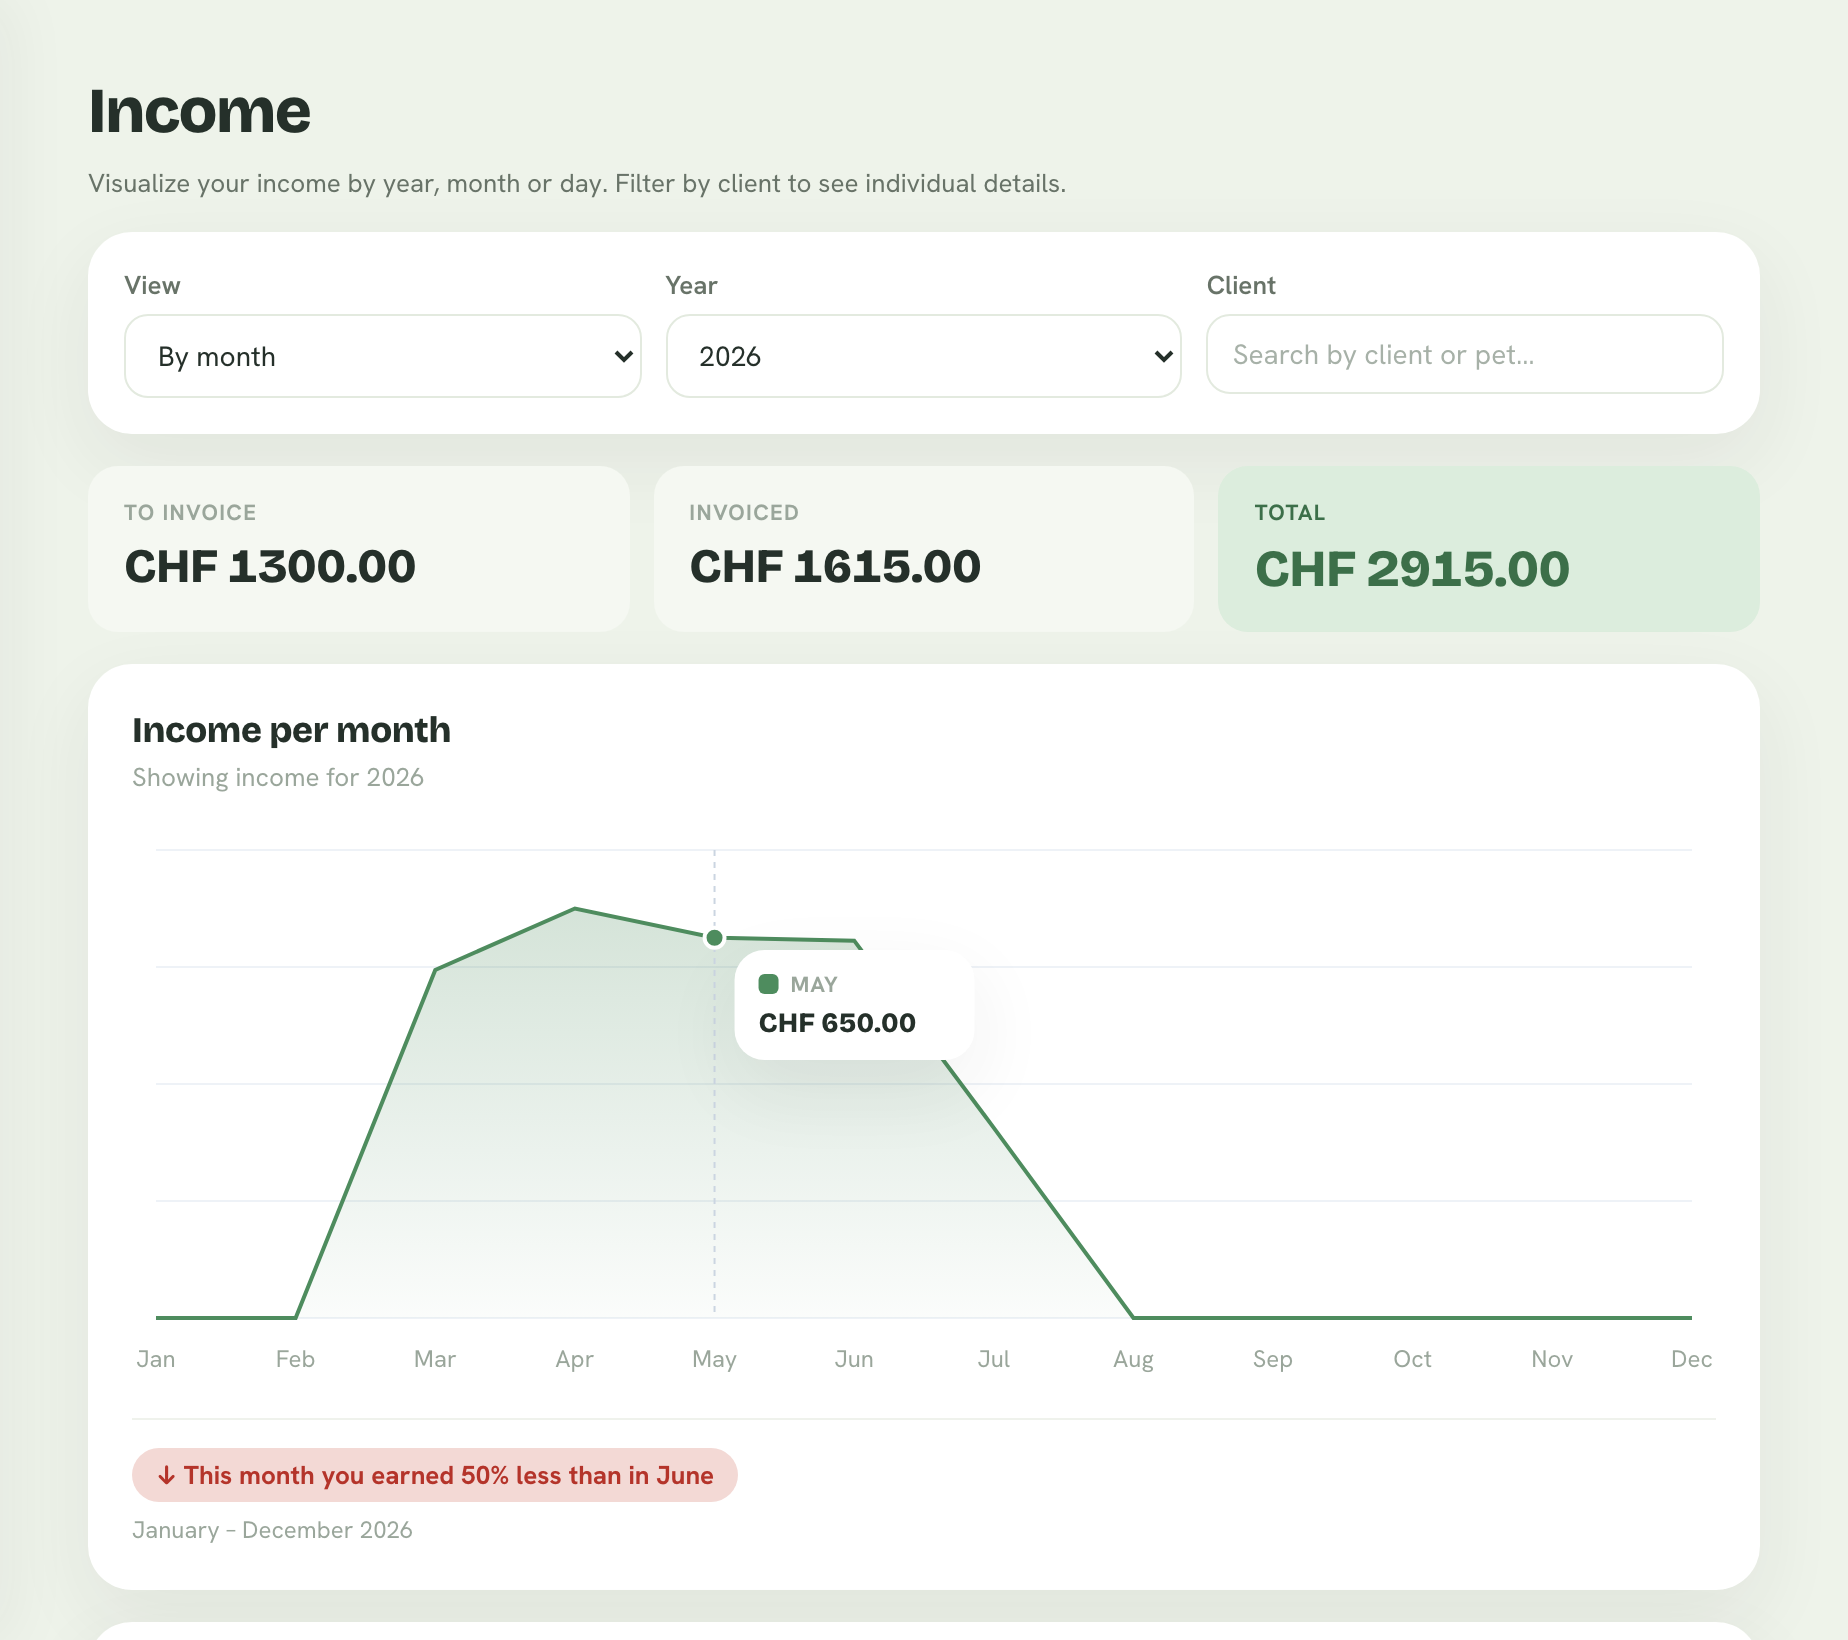Click the Income per month chart title
The image size is (1848, 1640).
tap(292, 730)
